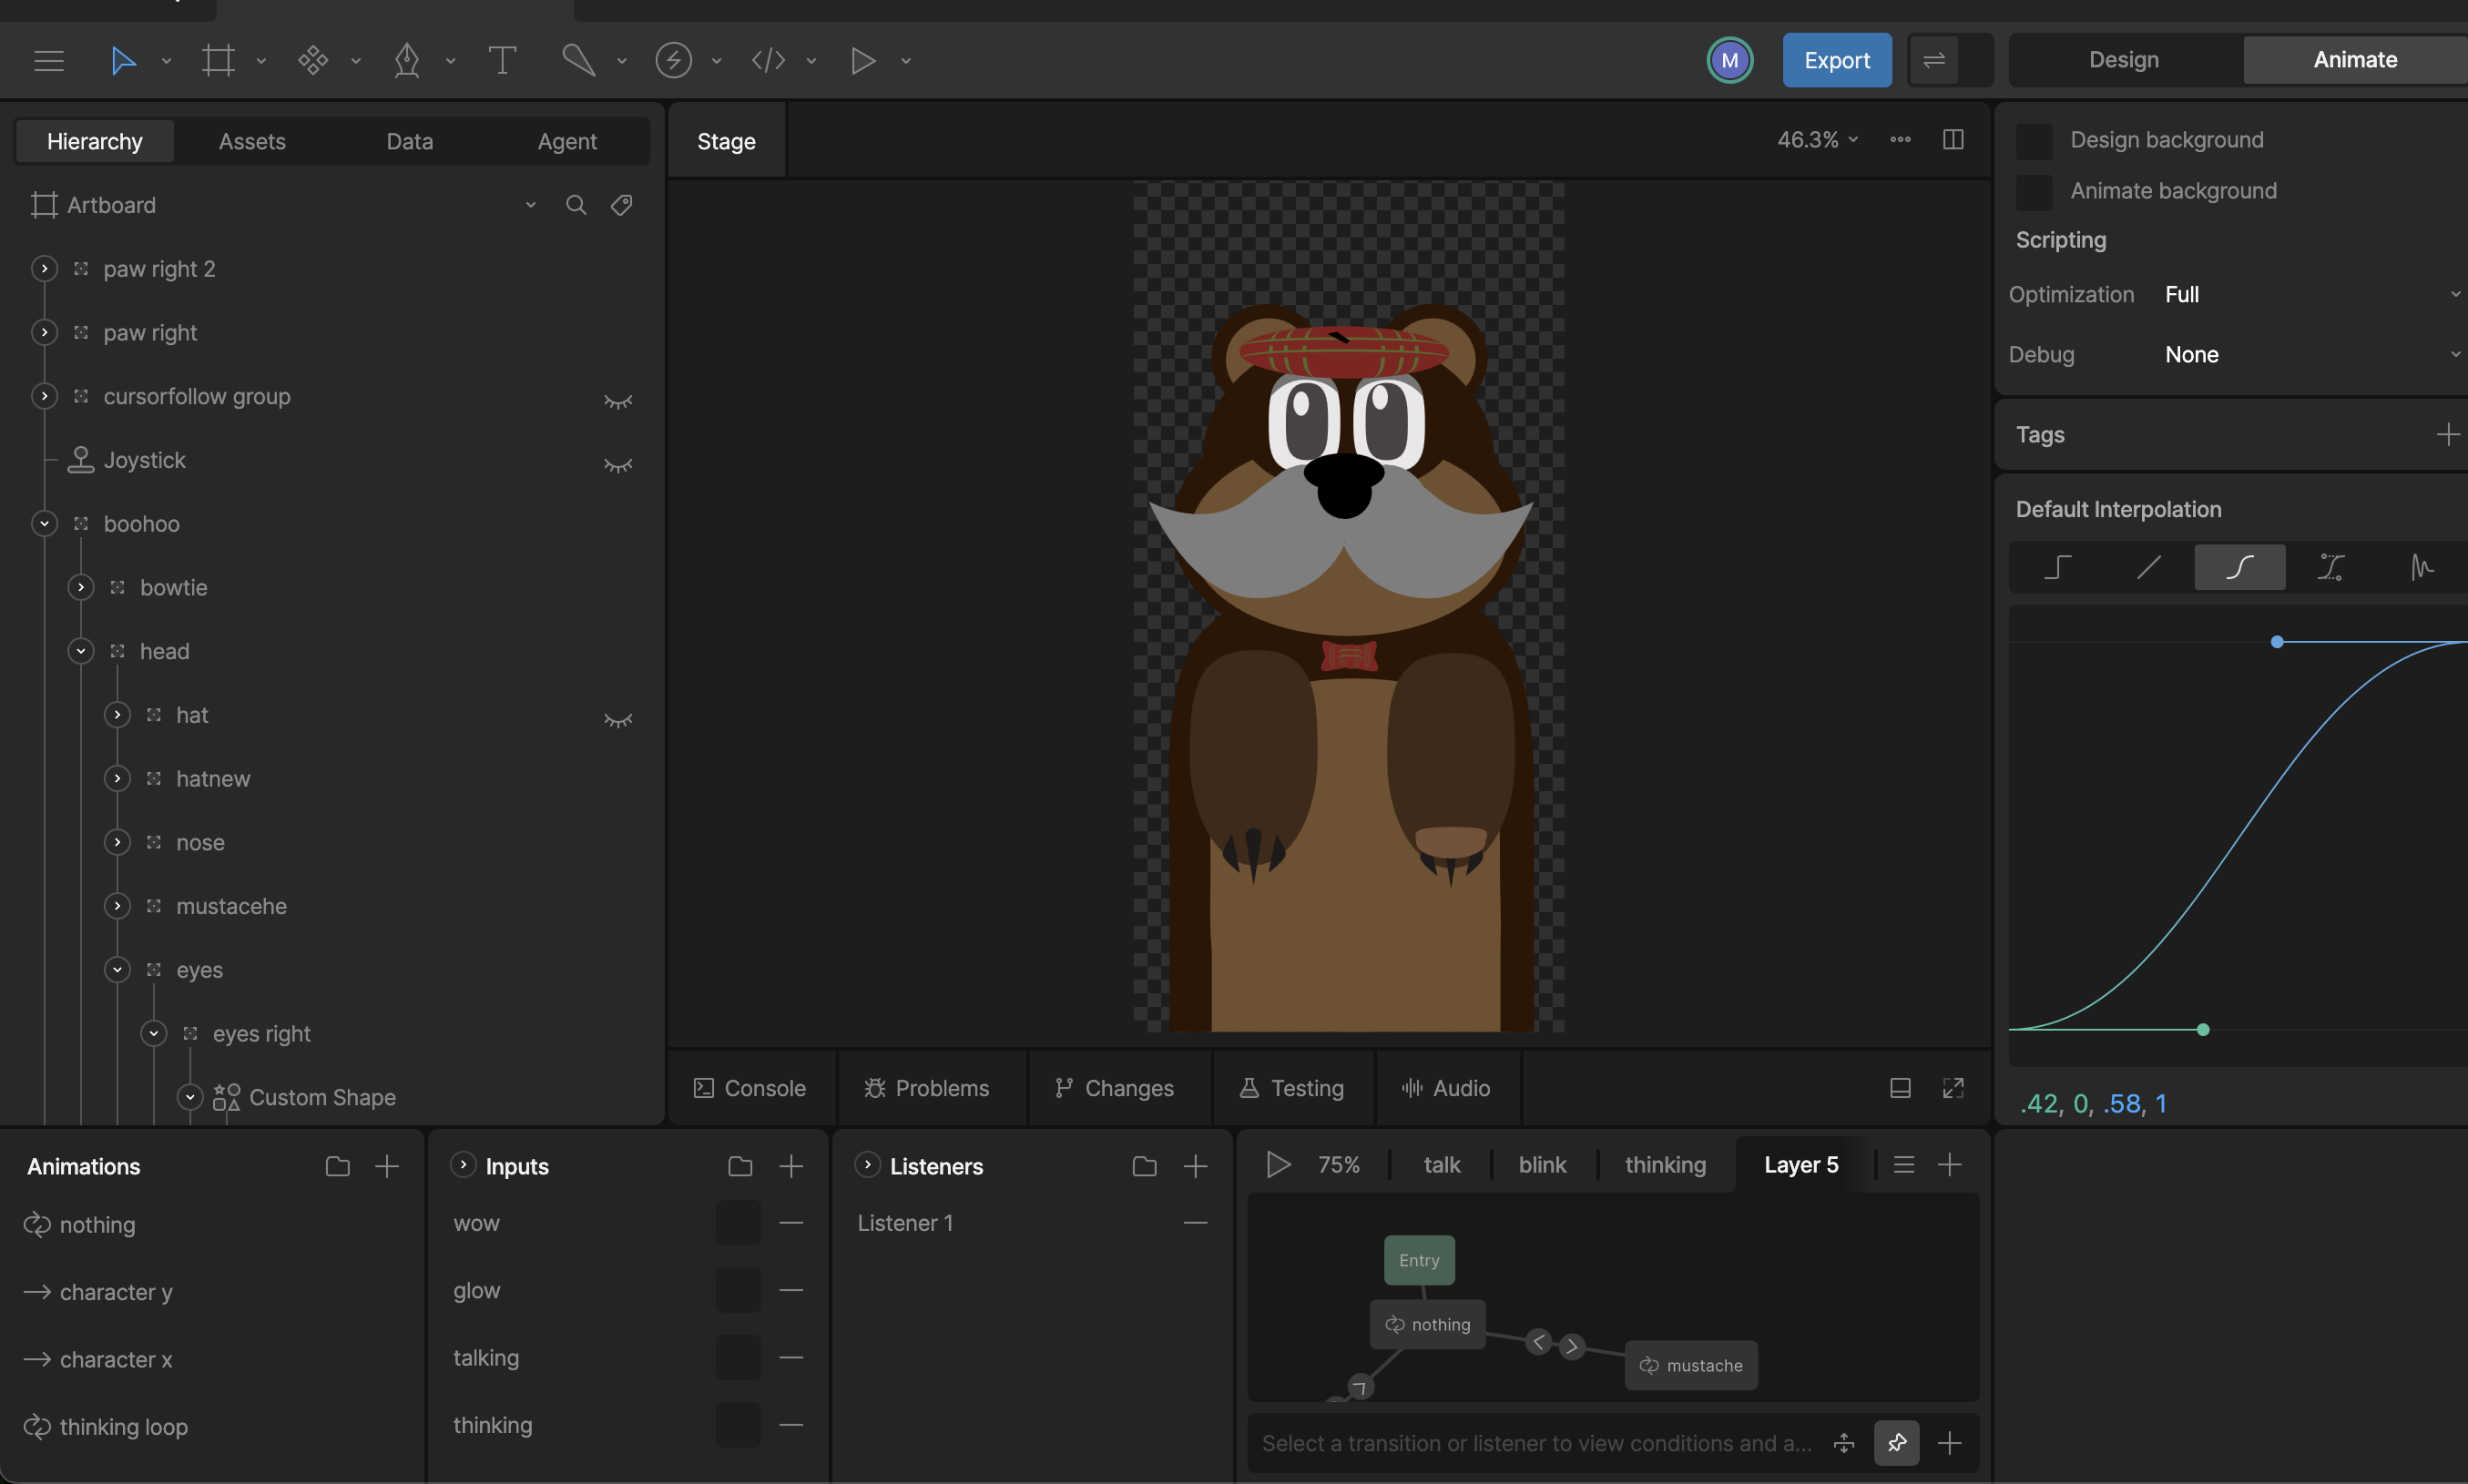Expand the bowtie group
2468x1484 pixels.
point(81,587)
